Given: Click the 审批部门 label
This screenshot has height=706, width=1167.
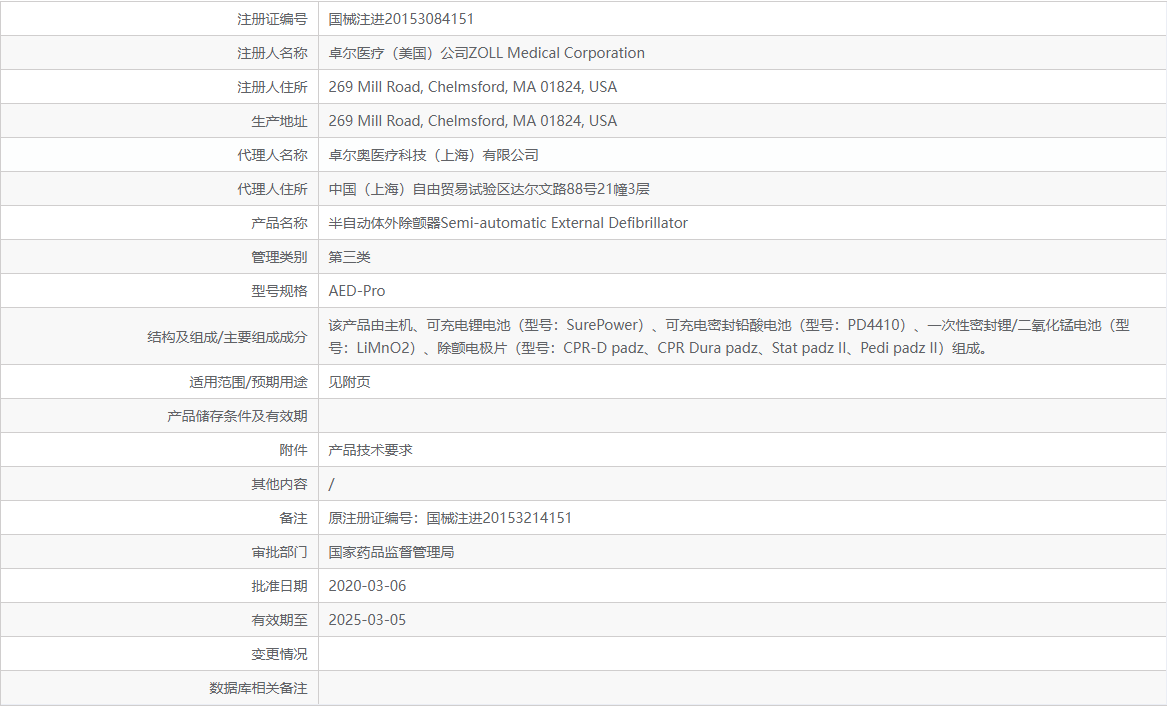Looking at the screenshot, I should 279,552.
